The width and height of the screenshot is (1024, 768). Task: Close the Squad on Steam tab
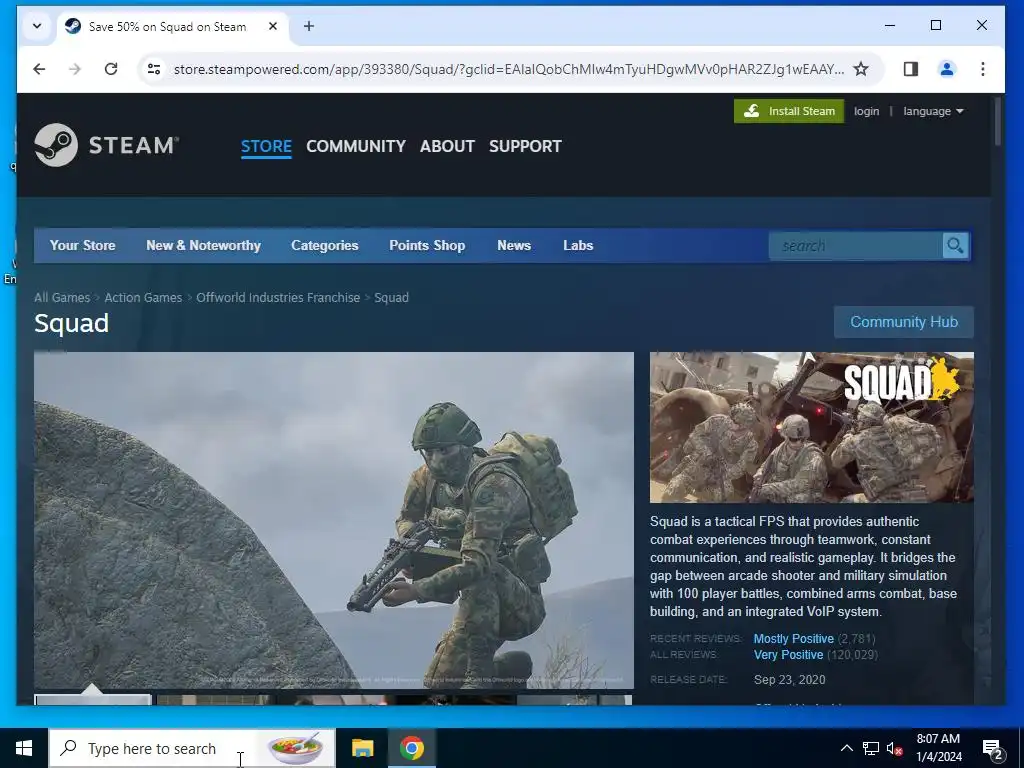tap(273, 26)
